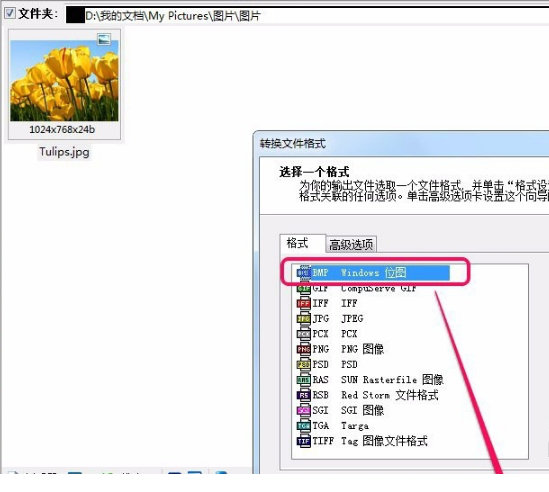Select the PNG image format icon
Viewport: 549px width, 492px height.
[x=304, y=349]
